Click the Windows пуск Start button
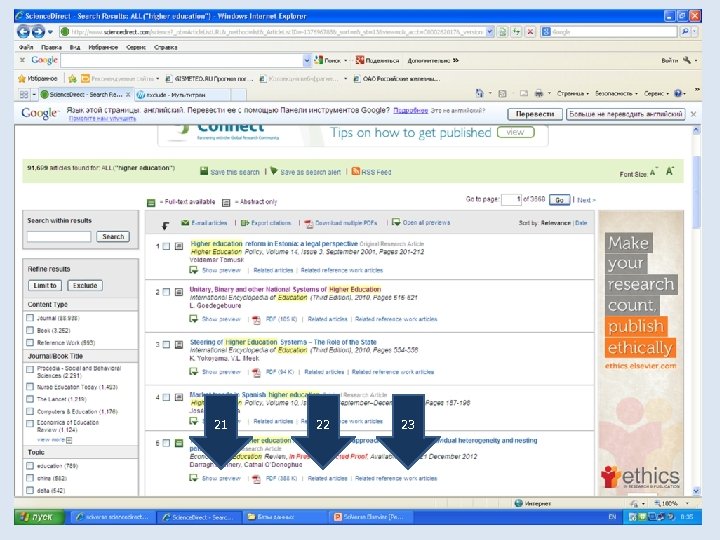Viewport: 720px width, 540px height. [37, 517]
